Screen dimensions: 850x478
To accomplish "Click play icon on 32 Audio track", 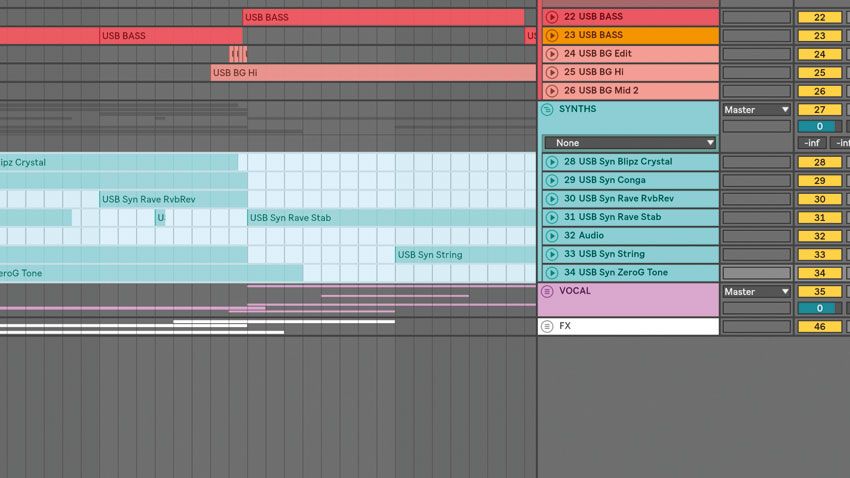I will [551, 236].
